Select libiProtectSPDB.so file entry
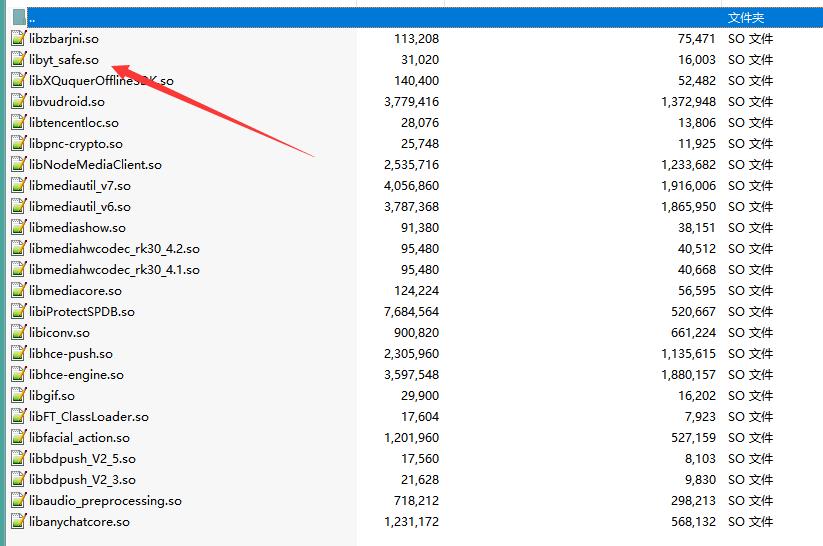Screen dimensions: 823x546 pyautogui.click(x=82, y=312)
